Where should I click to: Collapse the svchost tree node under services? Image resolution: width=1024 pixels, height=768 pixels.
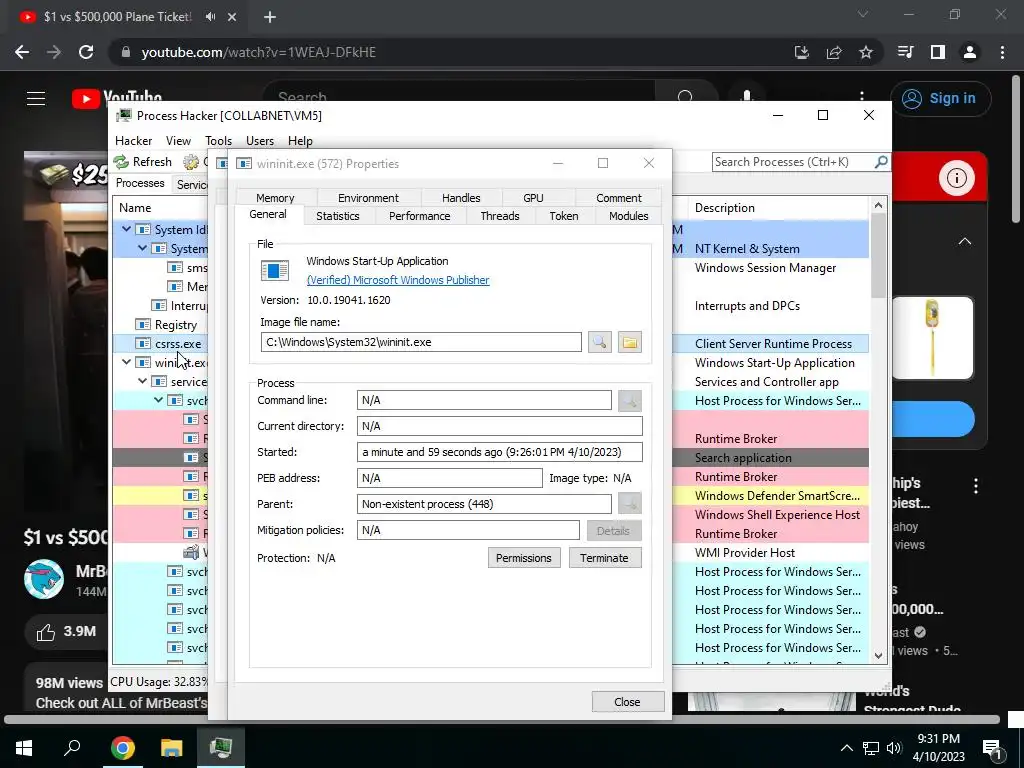coord(159,400)
